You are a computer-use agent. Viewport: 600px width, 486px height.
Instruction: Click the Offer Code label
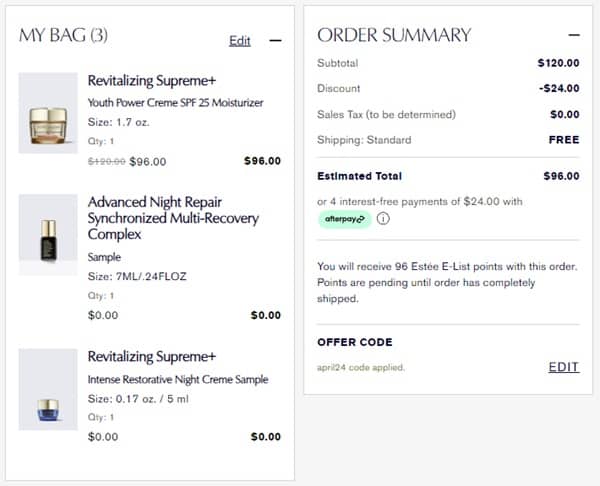click(356, 342)
